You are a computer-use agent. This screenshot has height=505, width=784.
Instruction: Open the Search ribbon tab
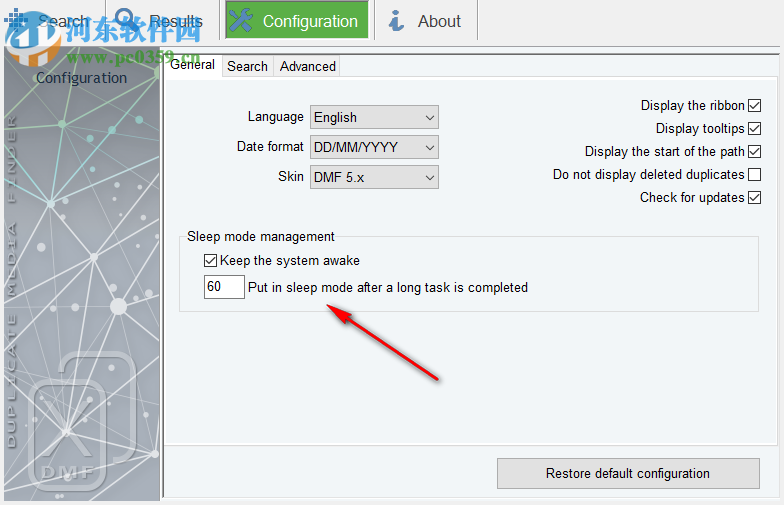52,21
